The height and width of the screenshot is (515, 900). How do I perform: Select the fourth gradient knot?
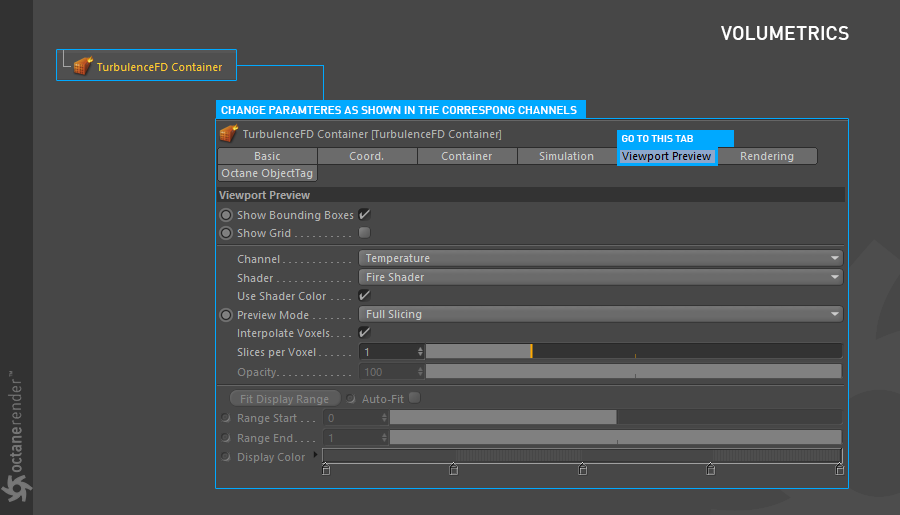click(x=711, y=469)
